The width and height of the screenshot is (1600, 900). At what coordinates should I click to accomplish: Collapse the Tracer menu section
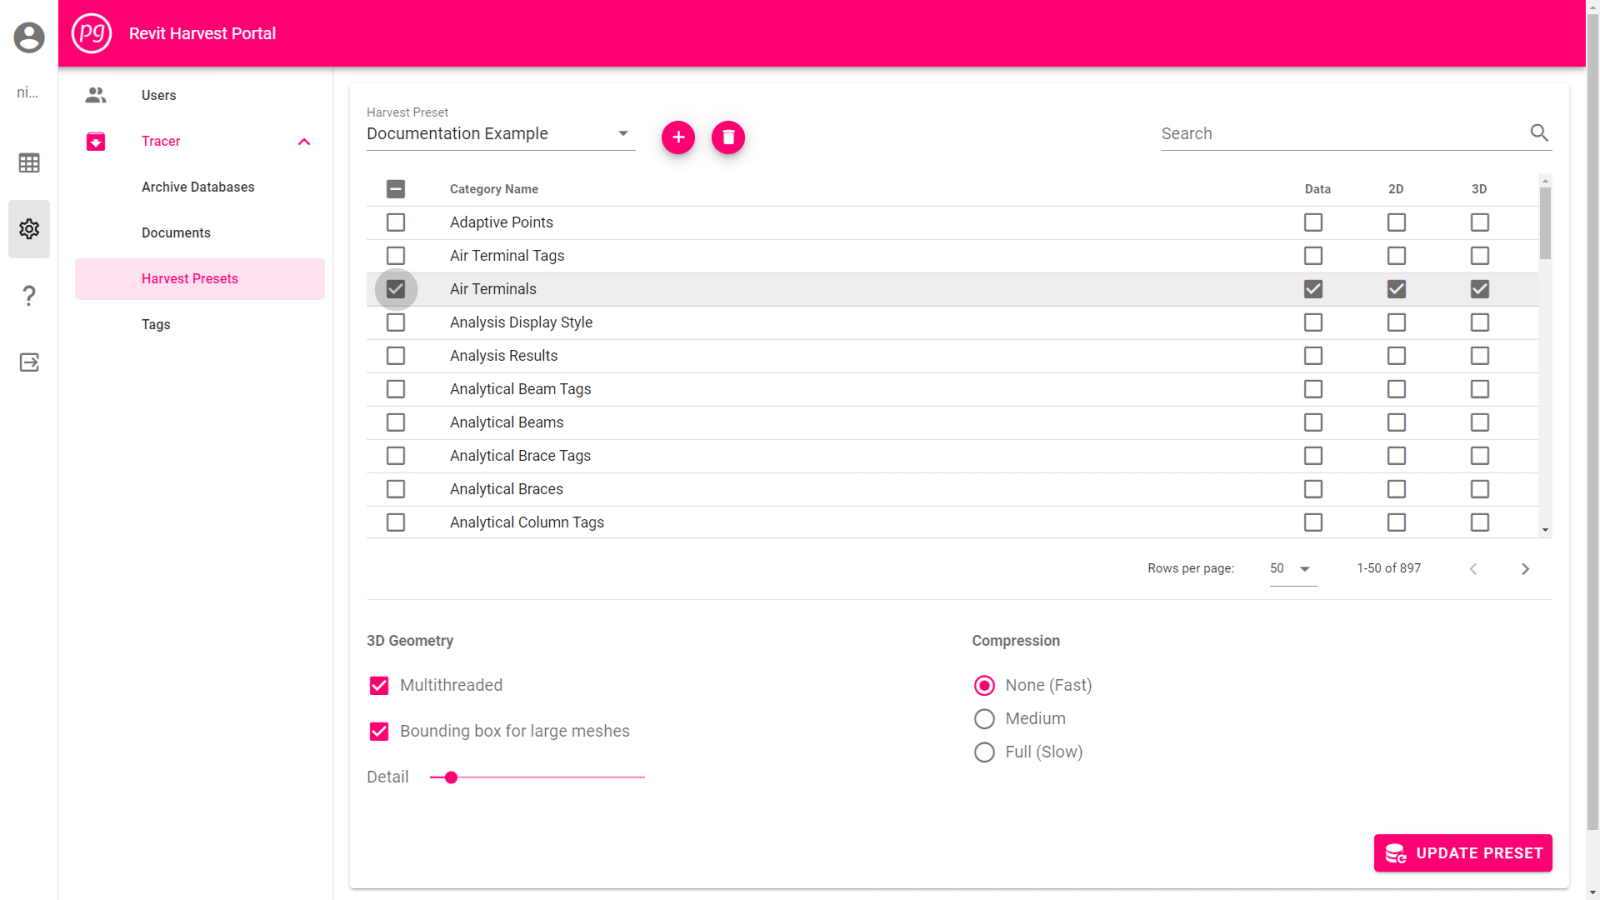coord(304,141)
